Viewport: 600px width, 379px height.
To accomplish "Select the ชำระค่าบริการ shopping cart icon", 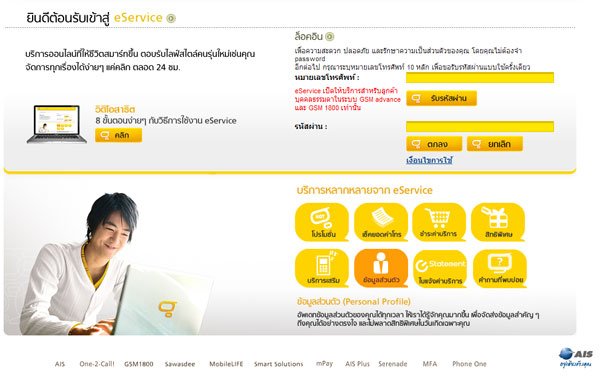I will [x=439, y=222].
